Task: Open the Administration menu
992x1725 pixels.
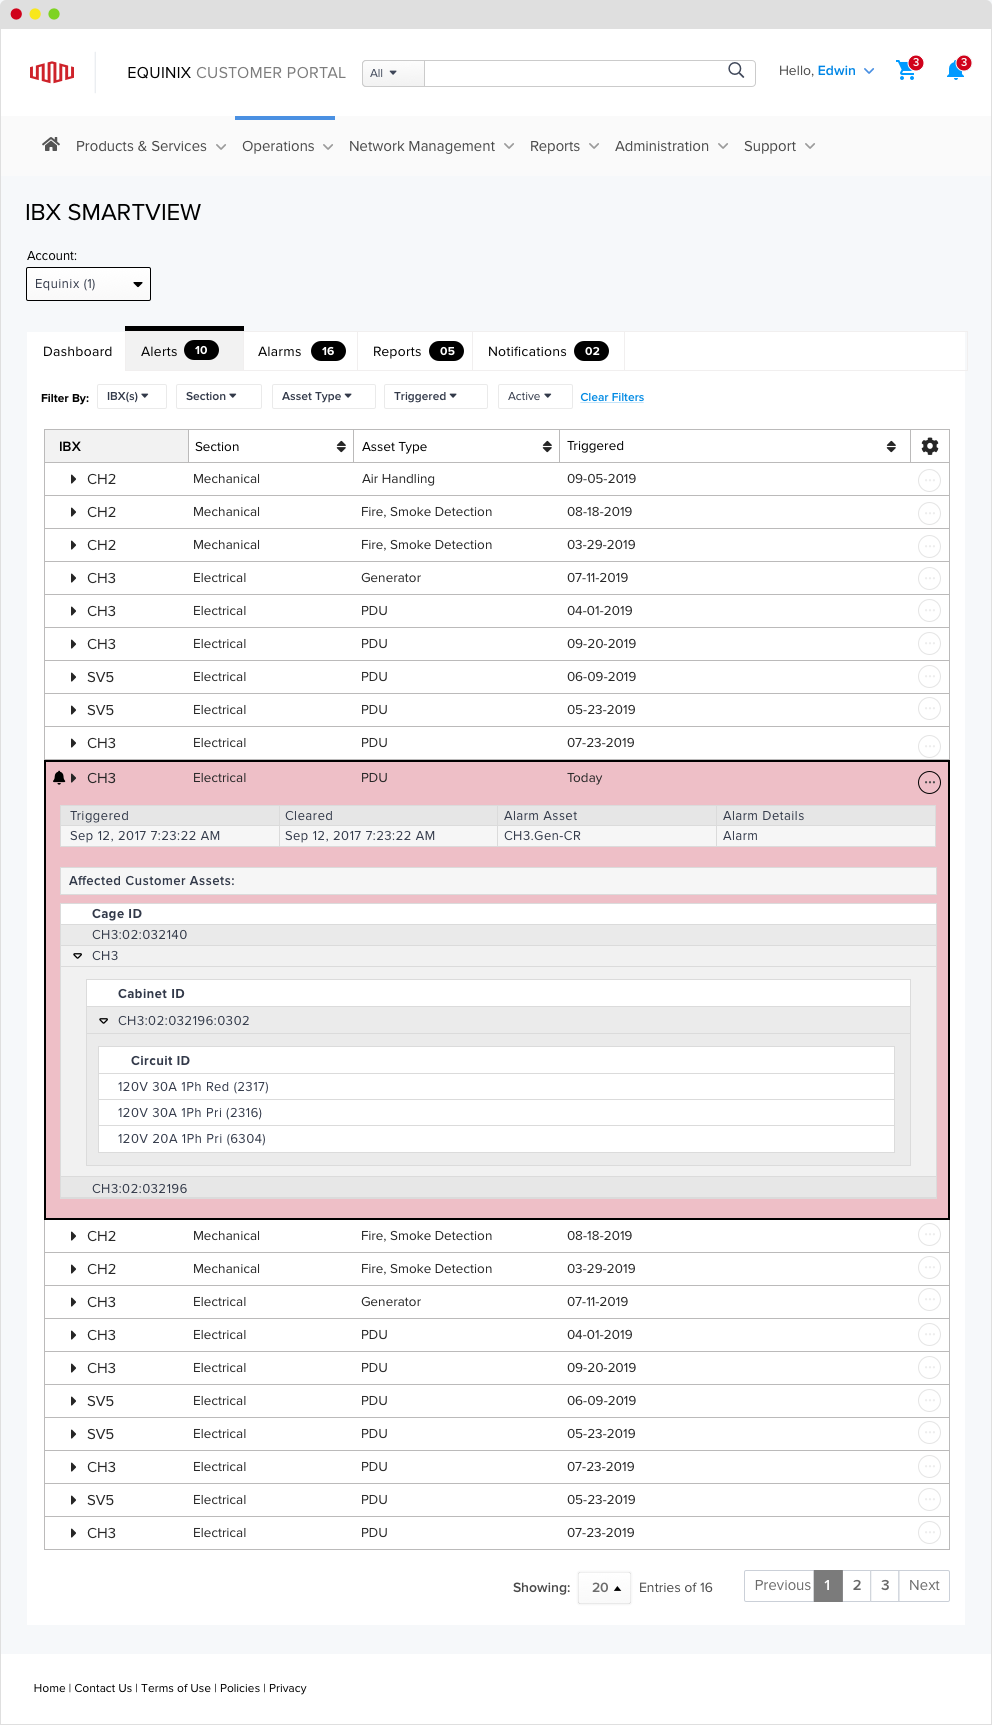Action: tap(671, 146)
